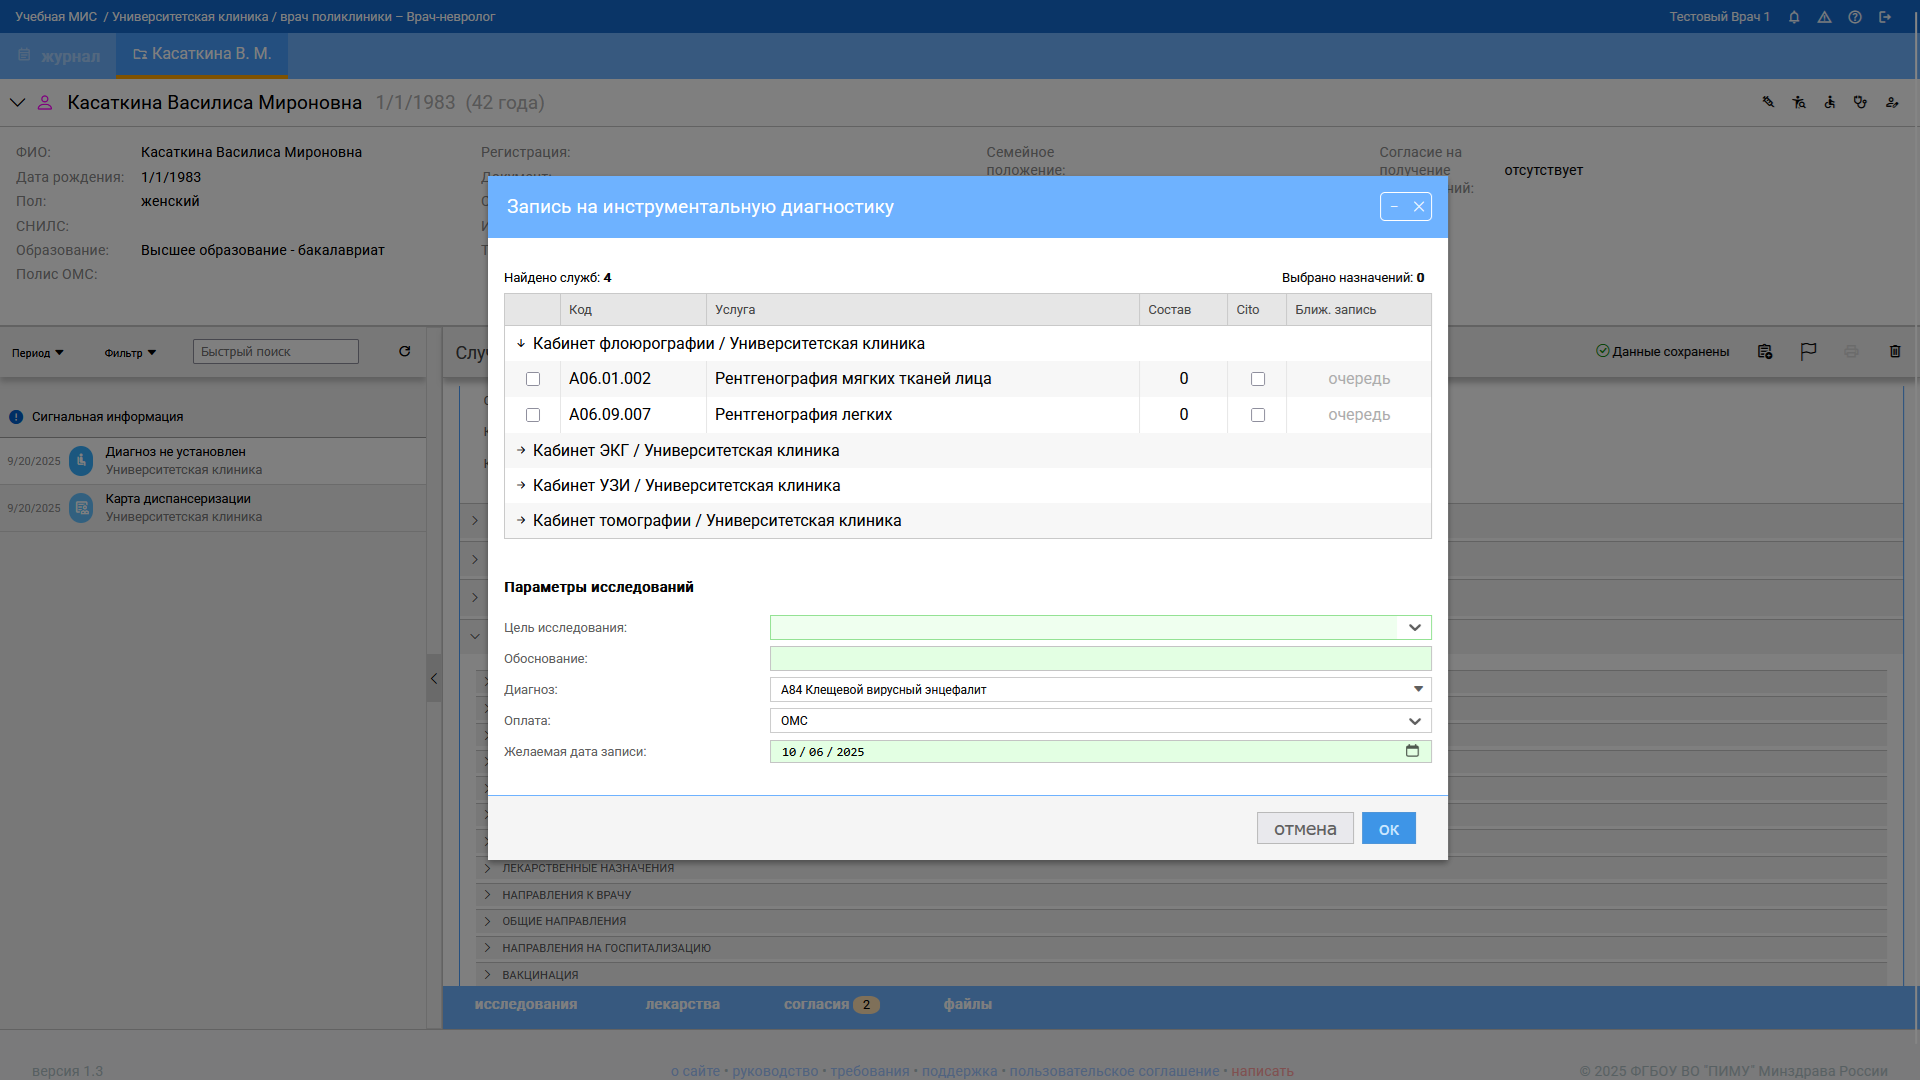Click the trash delete icon in toolbar
Viewport: 1920px width, 1080px height.
[x=1895, y=351]
